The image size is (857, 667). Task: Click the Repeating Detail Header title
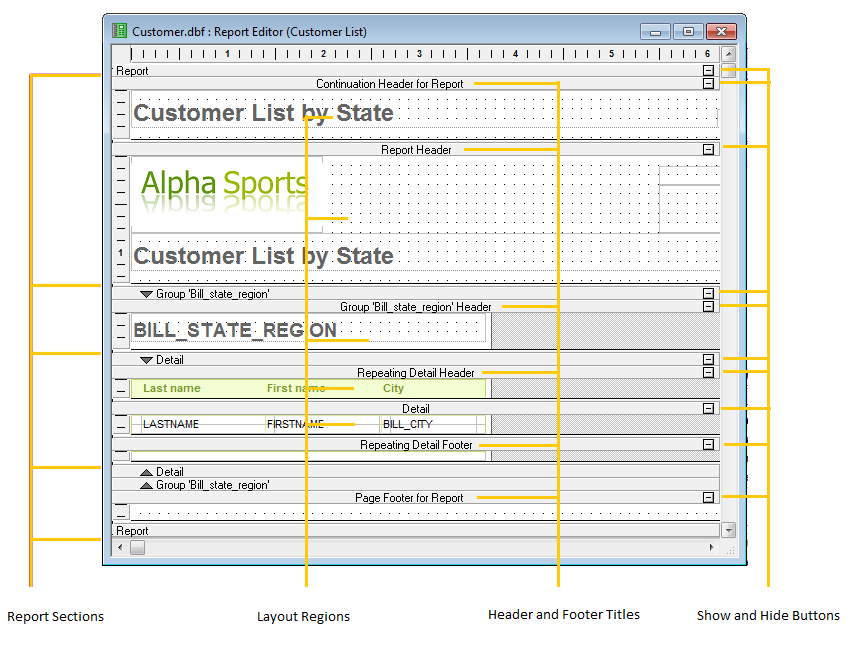415,373
